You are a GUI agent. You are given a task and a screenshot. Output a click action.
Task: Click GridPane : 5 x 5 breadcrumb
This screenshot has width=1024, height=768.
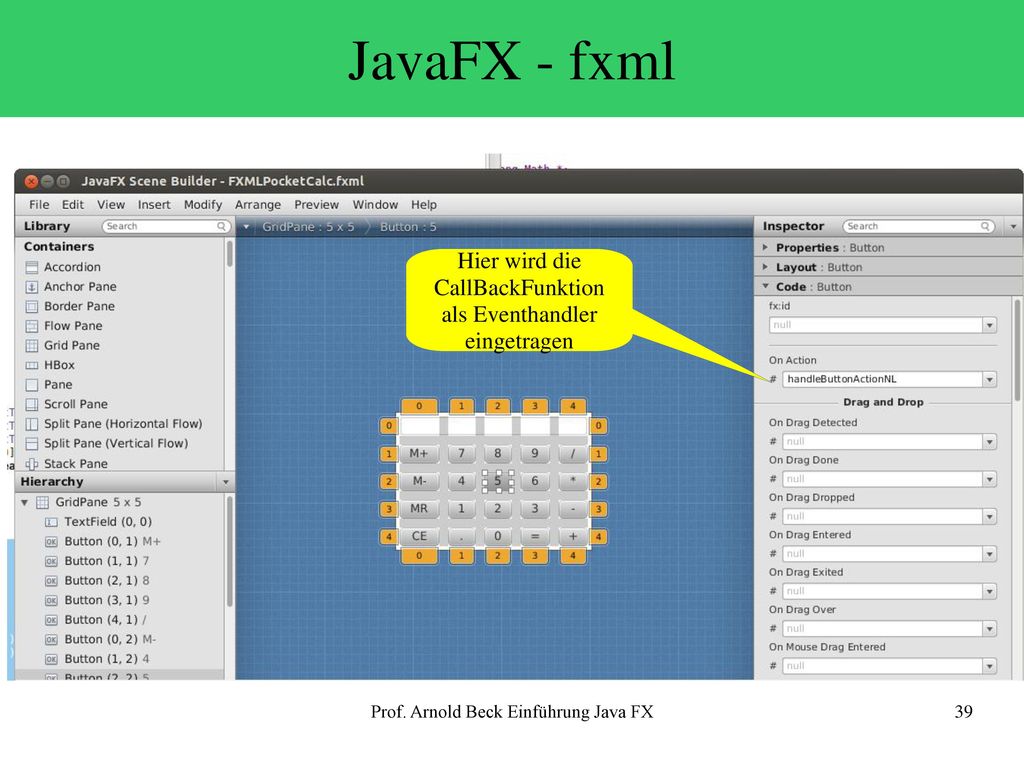[x=308, y=227]
